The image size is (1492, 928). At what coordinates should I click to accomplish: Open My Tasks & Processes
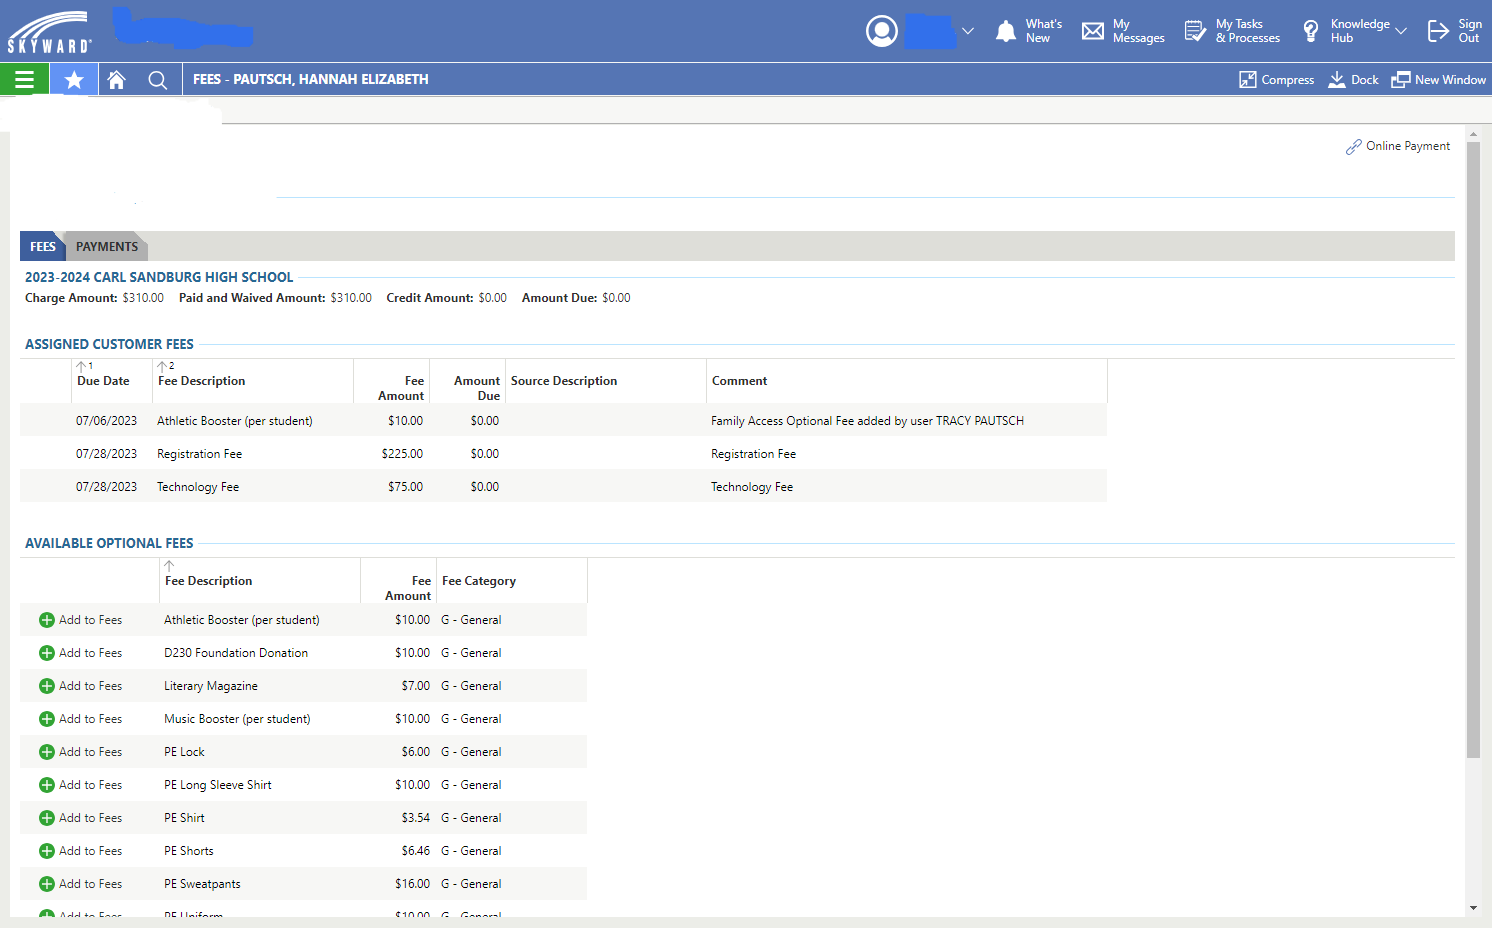[1232, 31]
